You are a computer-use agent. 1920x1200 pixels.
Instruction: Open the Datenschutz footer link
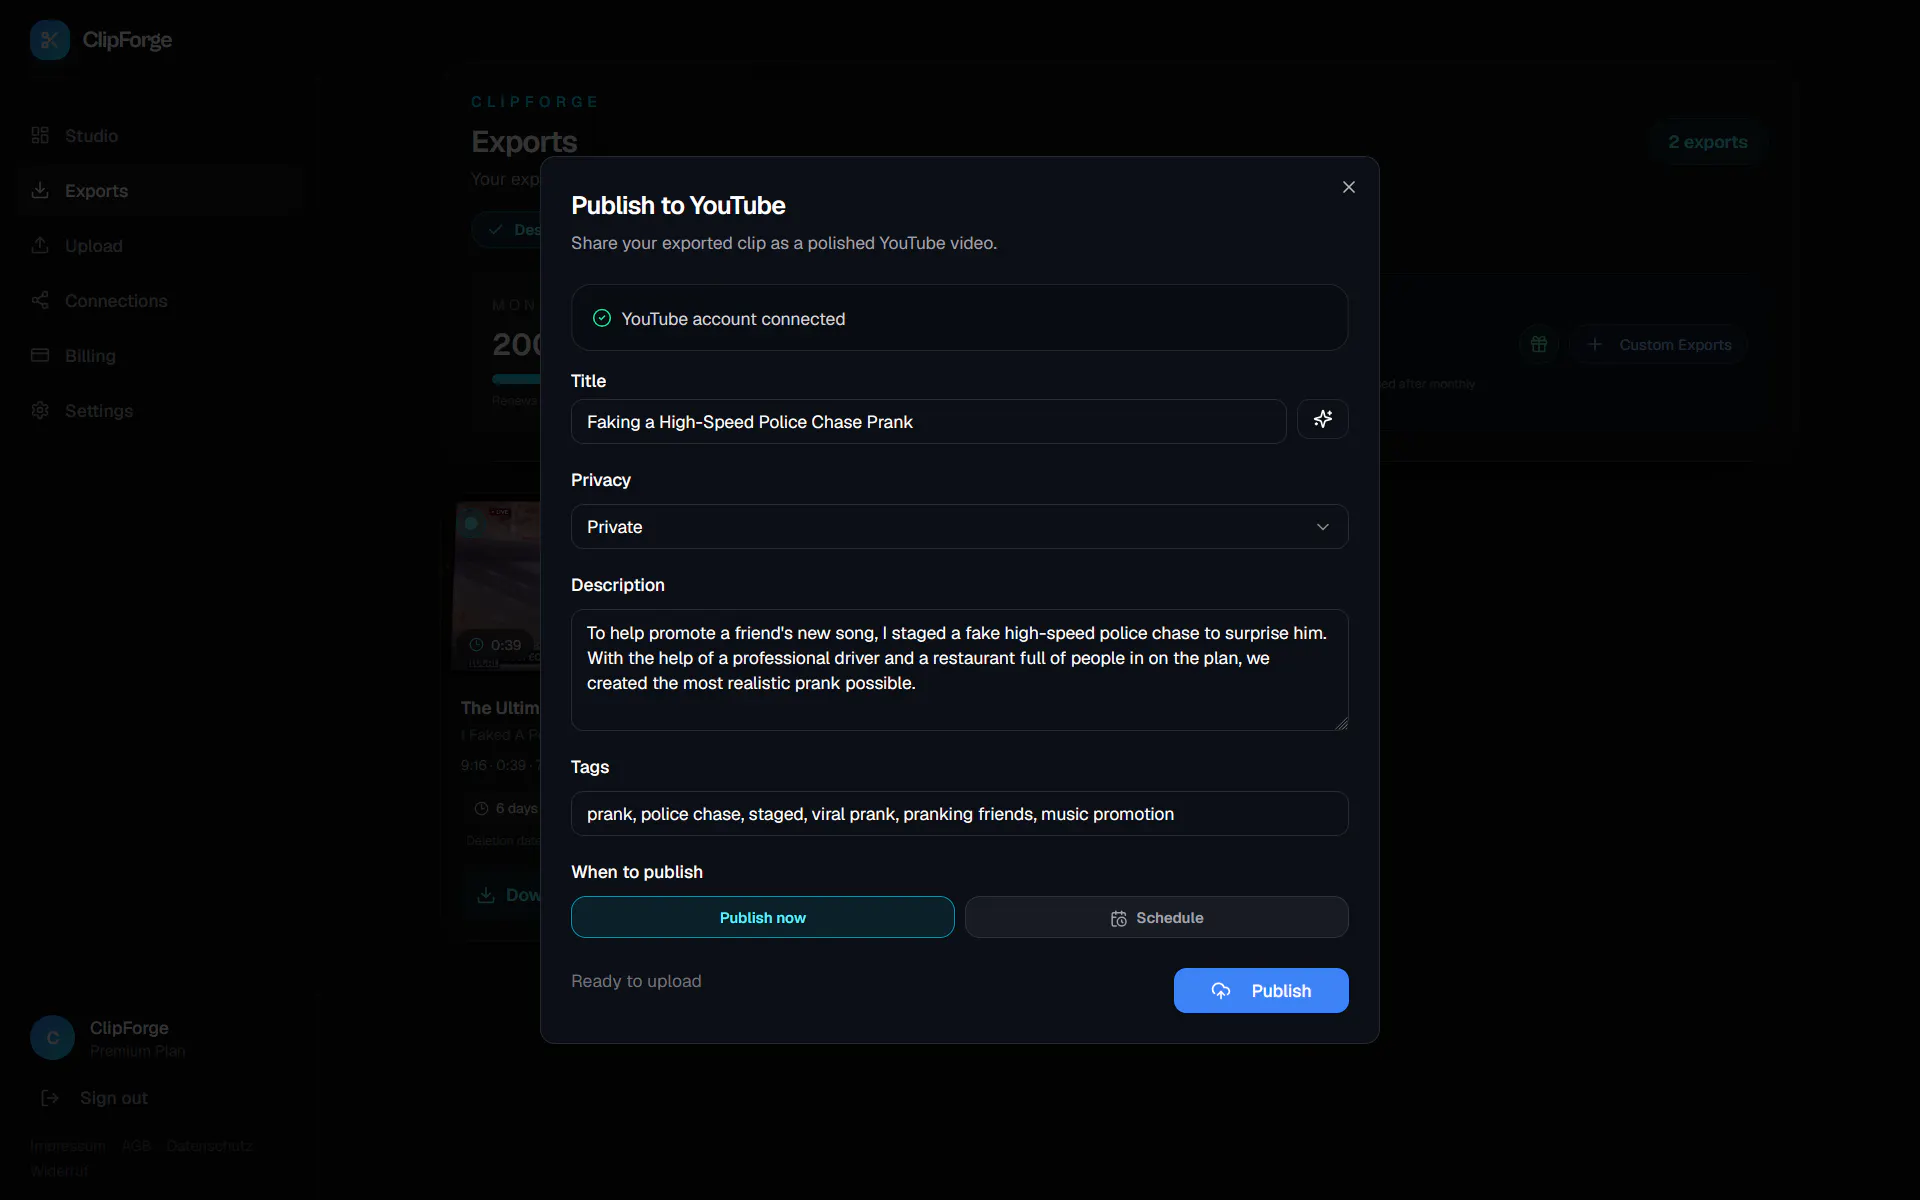click(x=210, y=1146)
